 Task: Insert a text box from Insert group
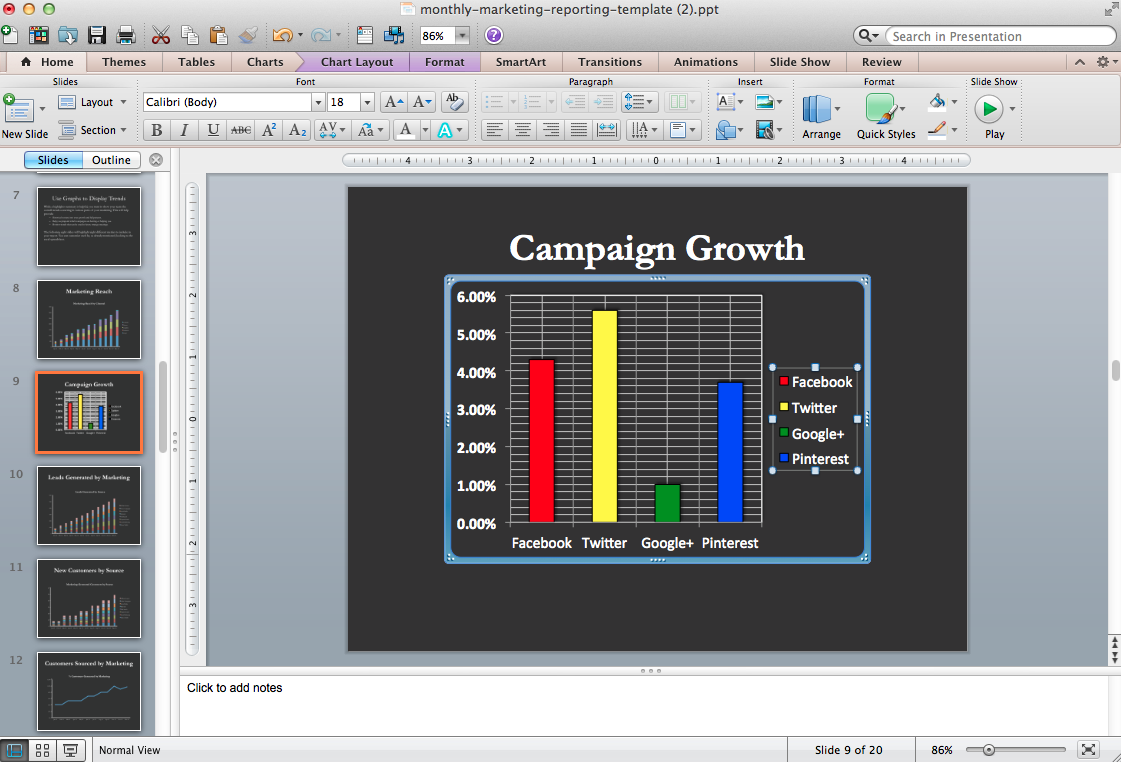pos(725,102)
